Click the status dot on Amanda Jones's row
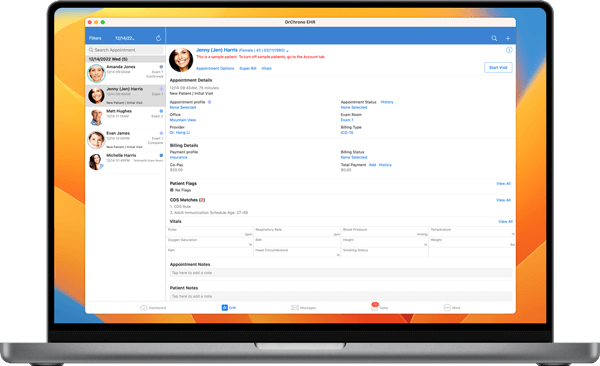 pyautogui.click(x=161, y=67)
